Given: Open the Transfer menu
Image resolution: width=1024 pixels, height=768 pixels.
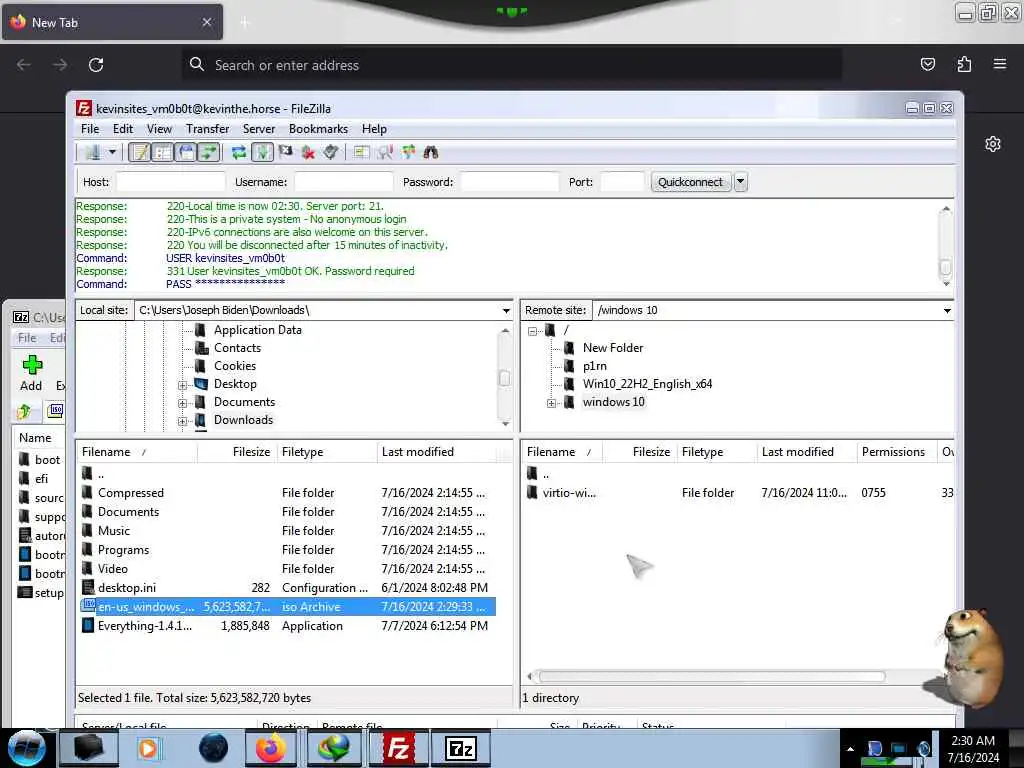Looking at the screenshot, I should pyautogui.click(x=207, y=129).
